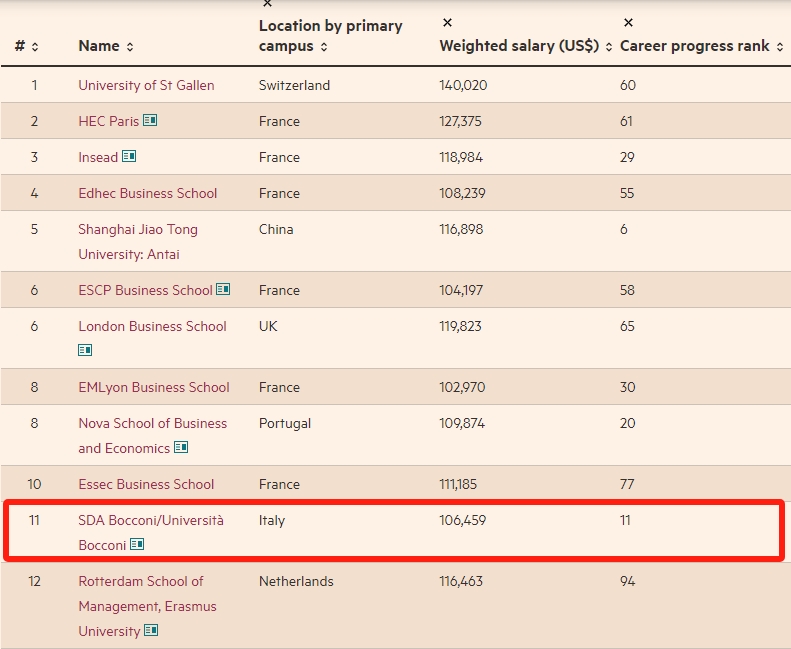791x649 pixels.
Task: Open Insead school link
Action: (x=98, y=157)
